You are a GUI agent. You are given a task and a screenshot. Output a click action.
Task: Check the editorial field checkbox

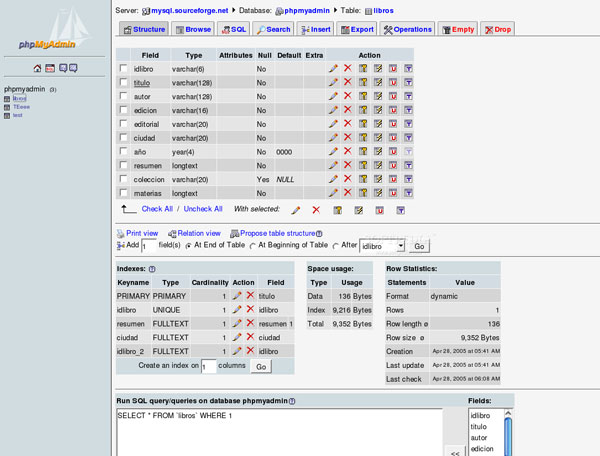point(124,124)
